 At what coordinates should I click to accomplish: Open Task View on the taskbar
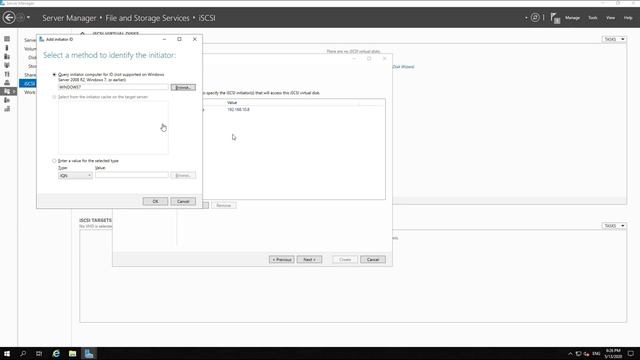(39, 353)
